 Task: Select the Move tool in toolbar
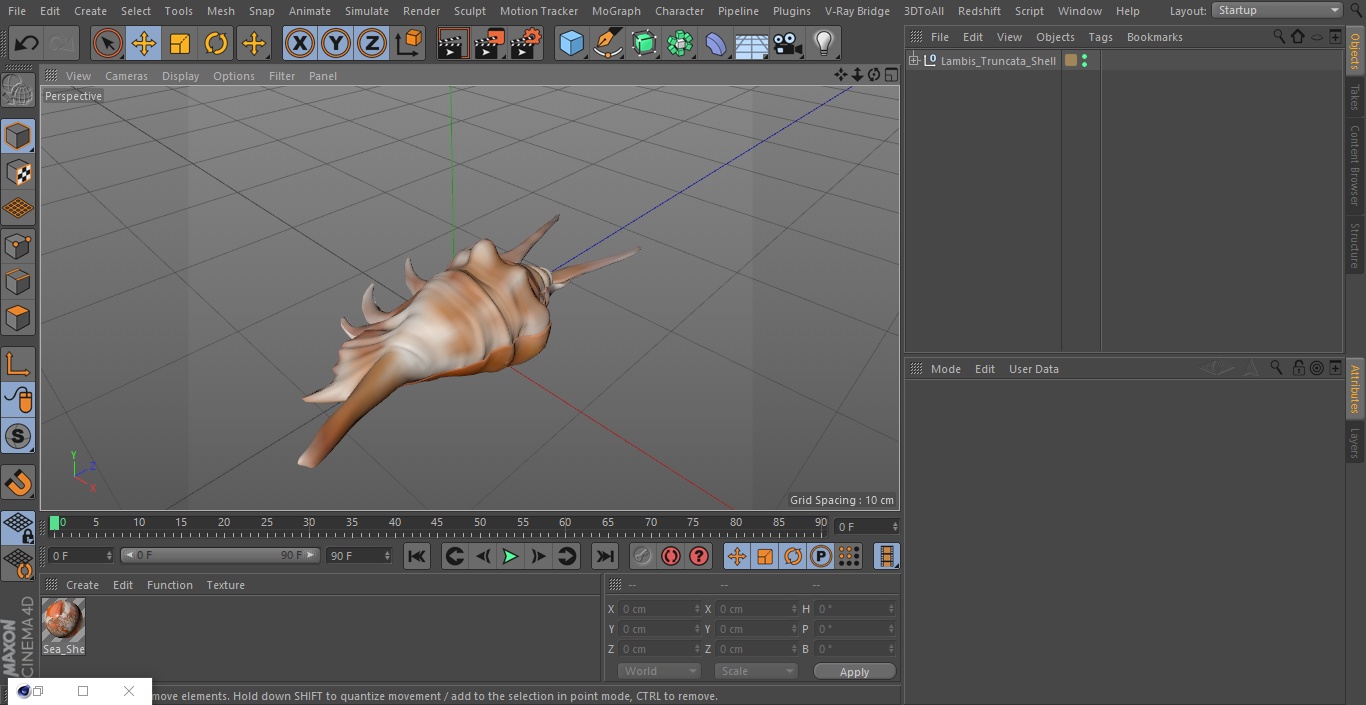144,43
